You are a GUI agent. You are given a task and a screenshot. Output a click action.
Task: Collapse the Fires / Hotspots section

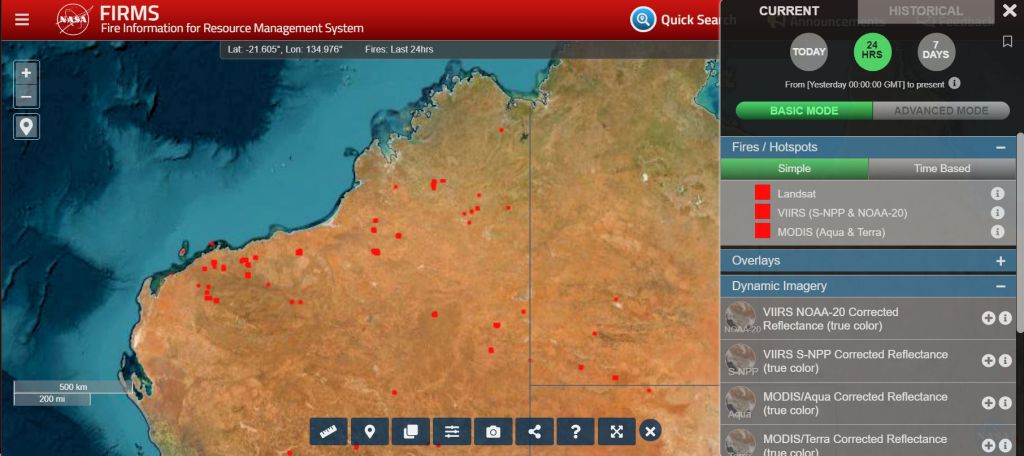click(x=1000, y=147)
